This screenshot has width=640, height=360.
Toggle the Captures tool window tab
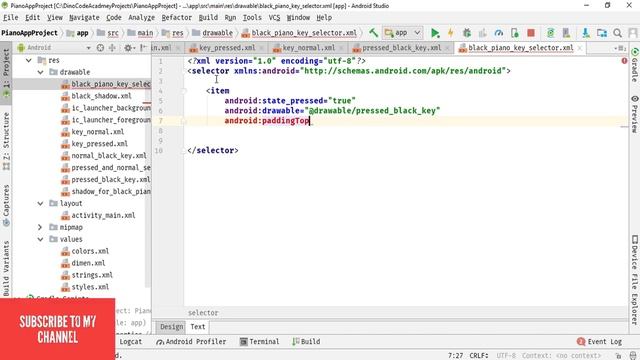[x=6, y=205]
